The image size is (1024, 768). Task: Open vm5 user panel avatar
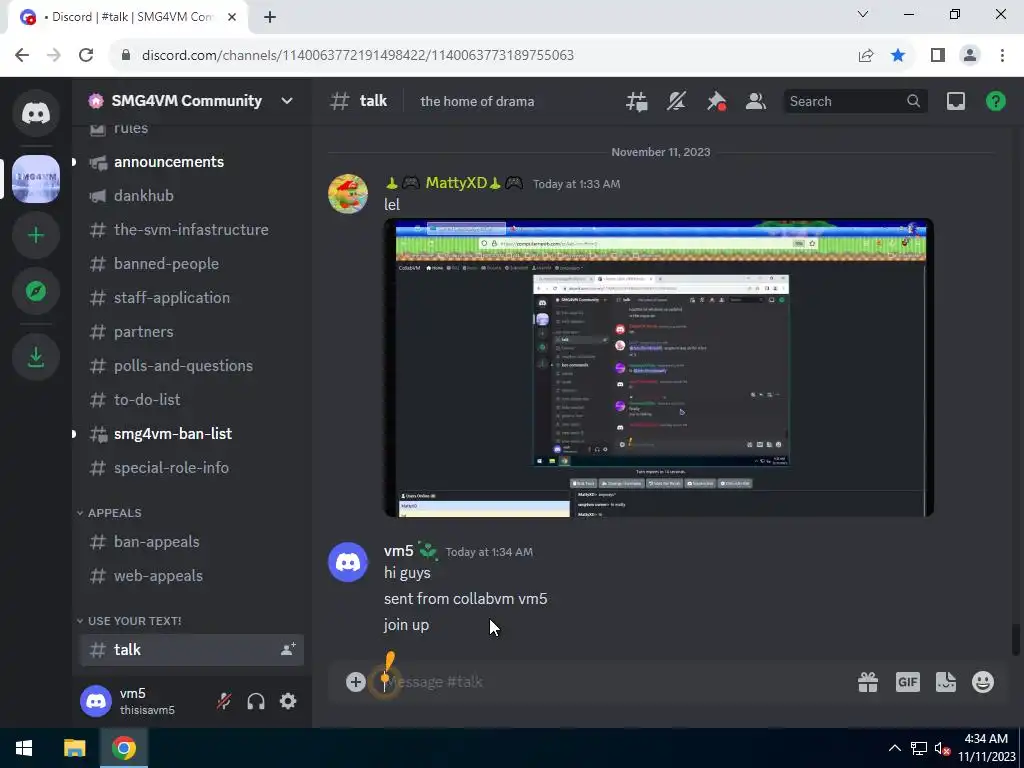coord(96,701)
